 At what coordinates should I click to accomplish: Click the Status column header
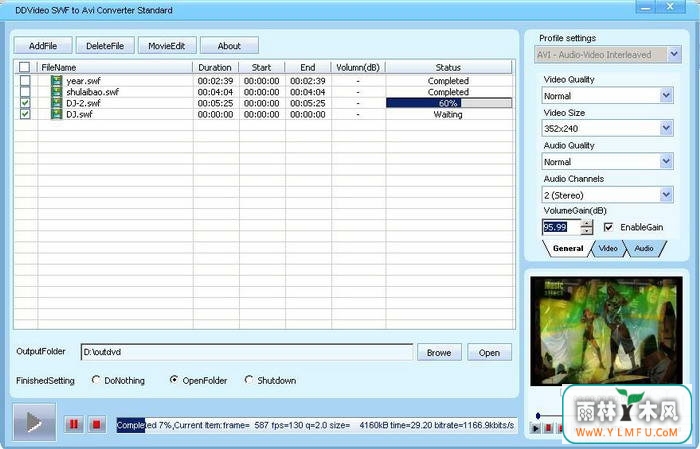(448, 67)
